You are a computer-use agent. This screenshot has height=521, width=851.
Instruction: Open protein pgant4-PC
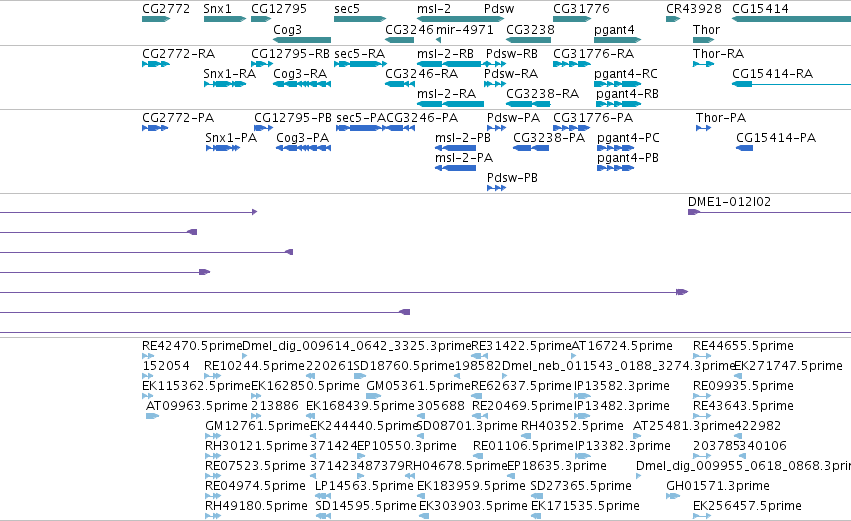[615, 148]
